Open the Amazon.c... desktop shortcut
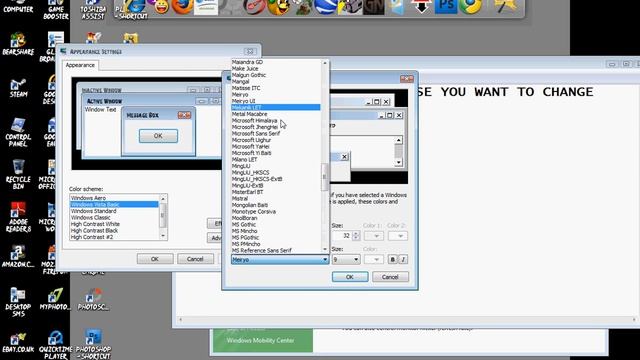The image size is (640, 360). coord(18,256)
